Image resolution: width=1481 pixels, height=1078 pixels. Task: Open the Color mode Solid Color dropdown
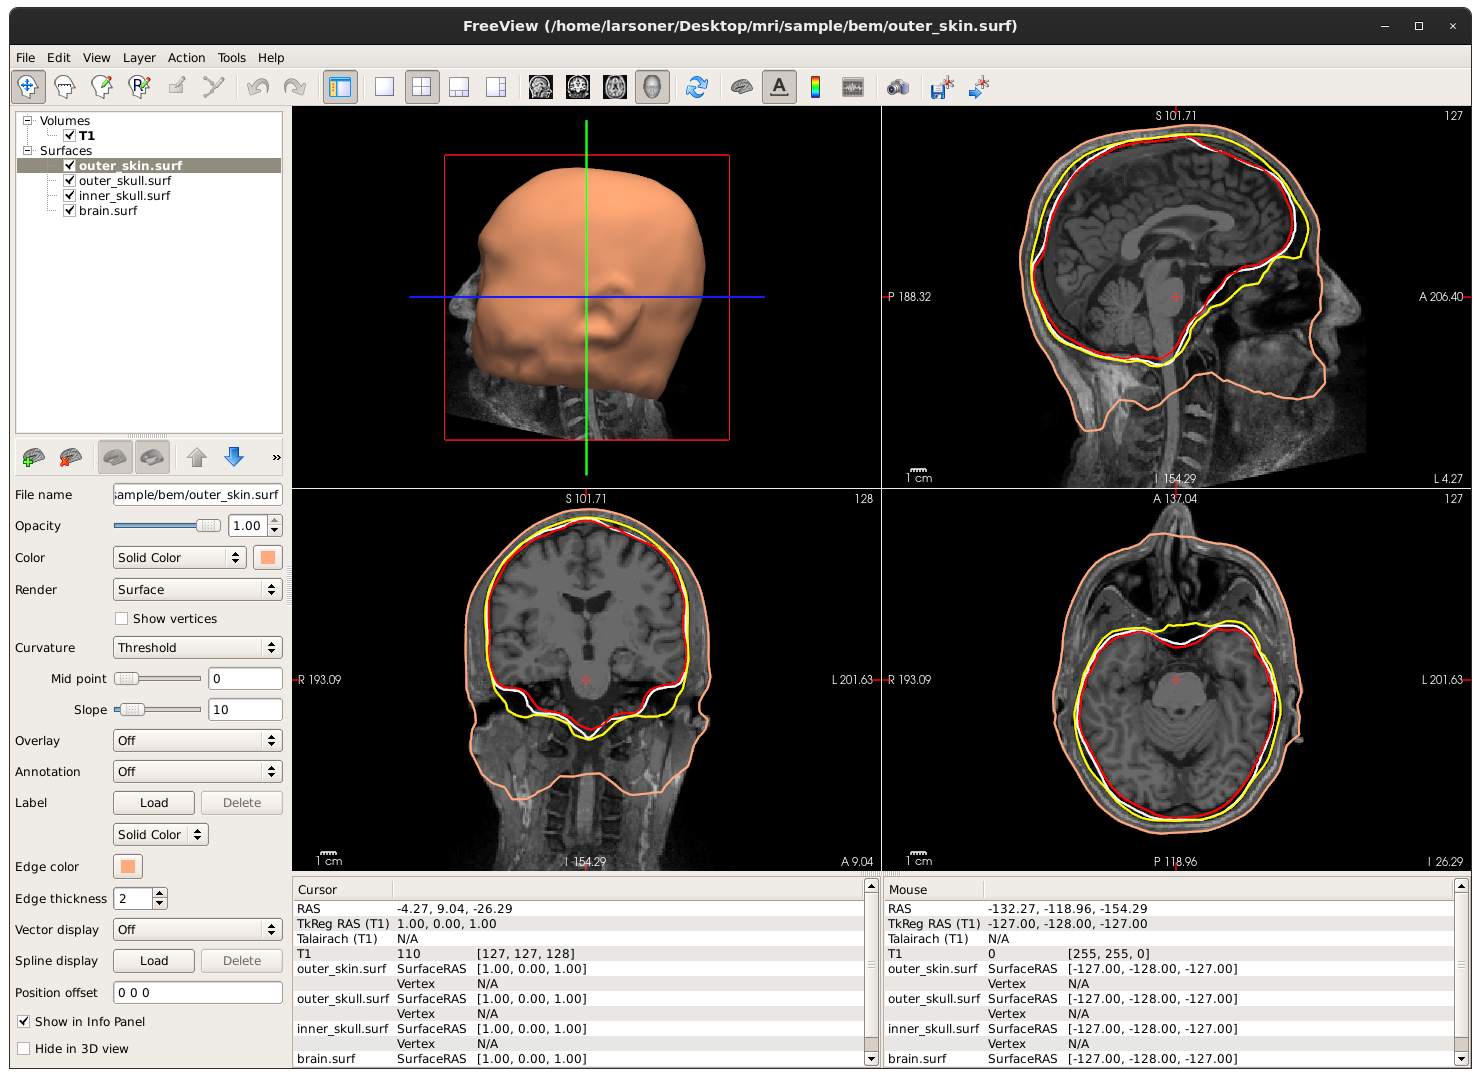180,558
